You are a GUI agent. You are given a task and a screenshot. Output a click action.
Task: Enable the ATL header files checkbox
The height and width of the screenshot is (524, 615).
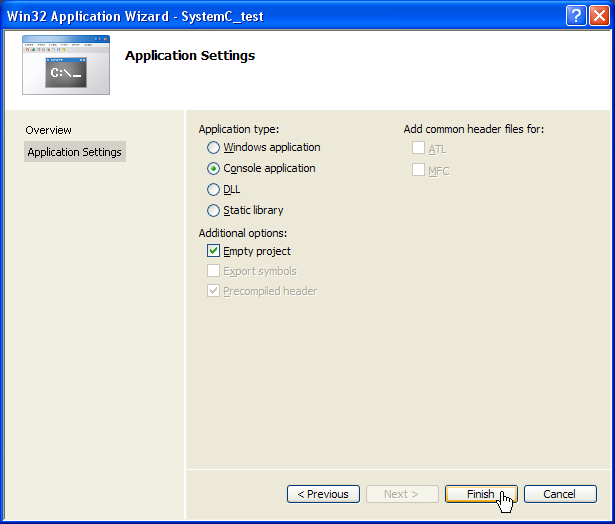click(418, 149)
